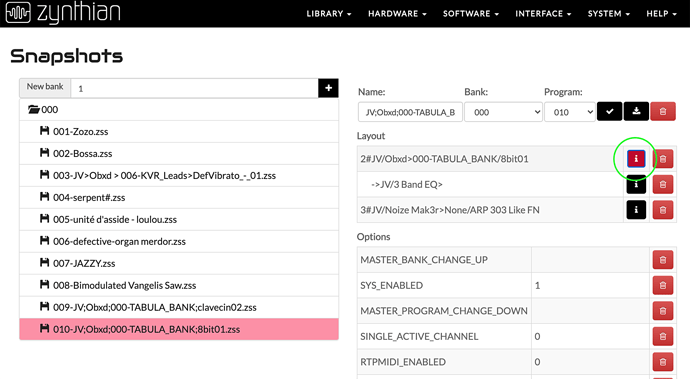Show info for 3#JV/Noize Mak3r layer
This screenshot has width=690, height=379.
[x=636, y=210]
